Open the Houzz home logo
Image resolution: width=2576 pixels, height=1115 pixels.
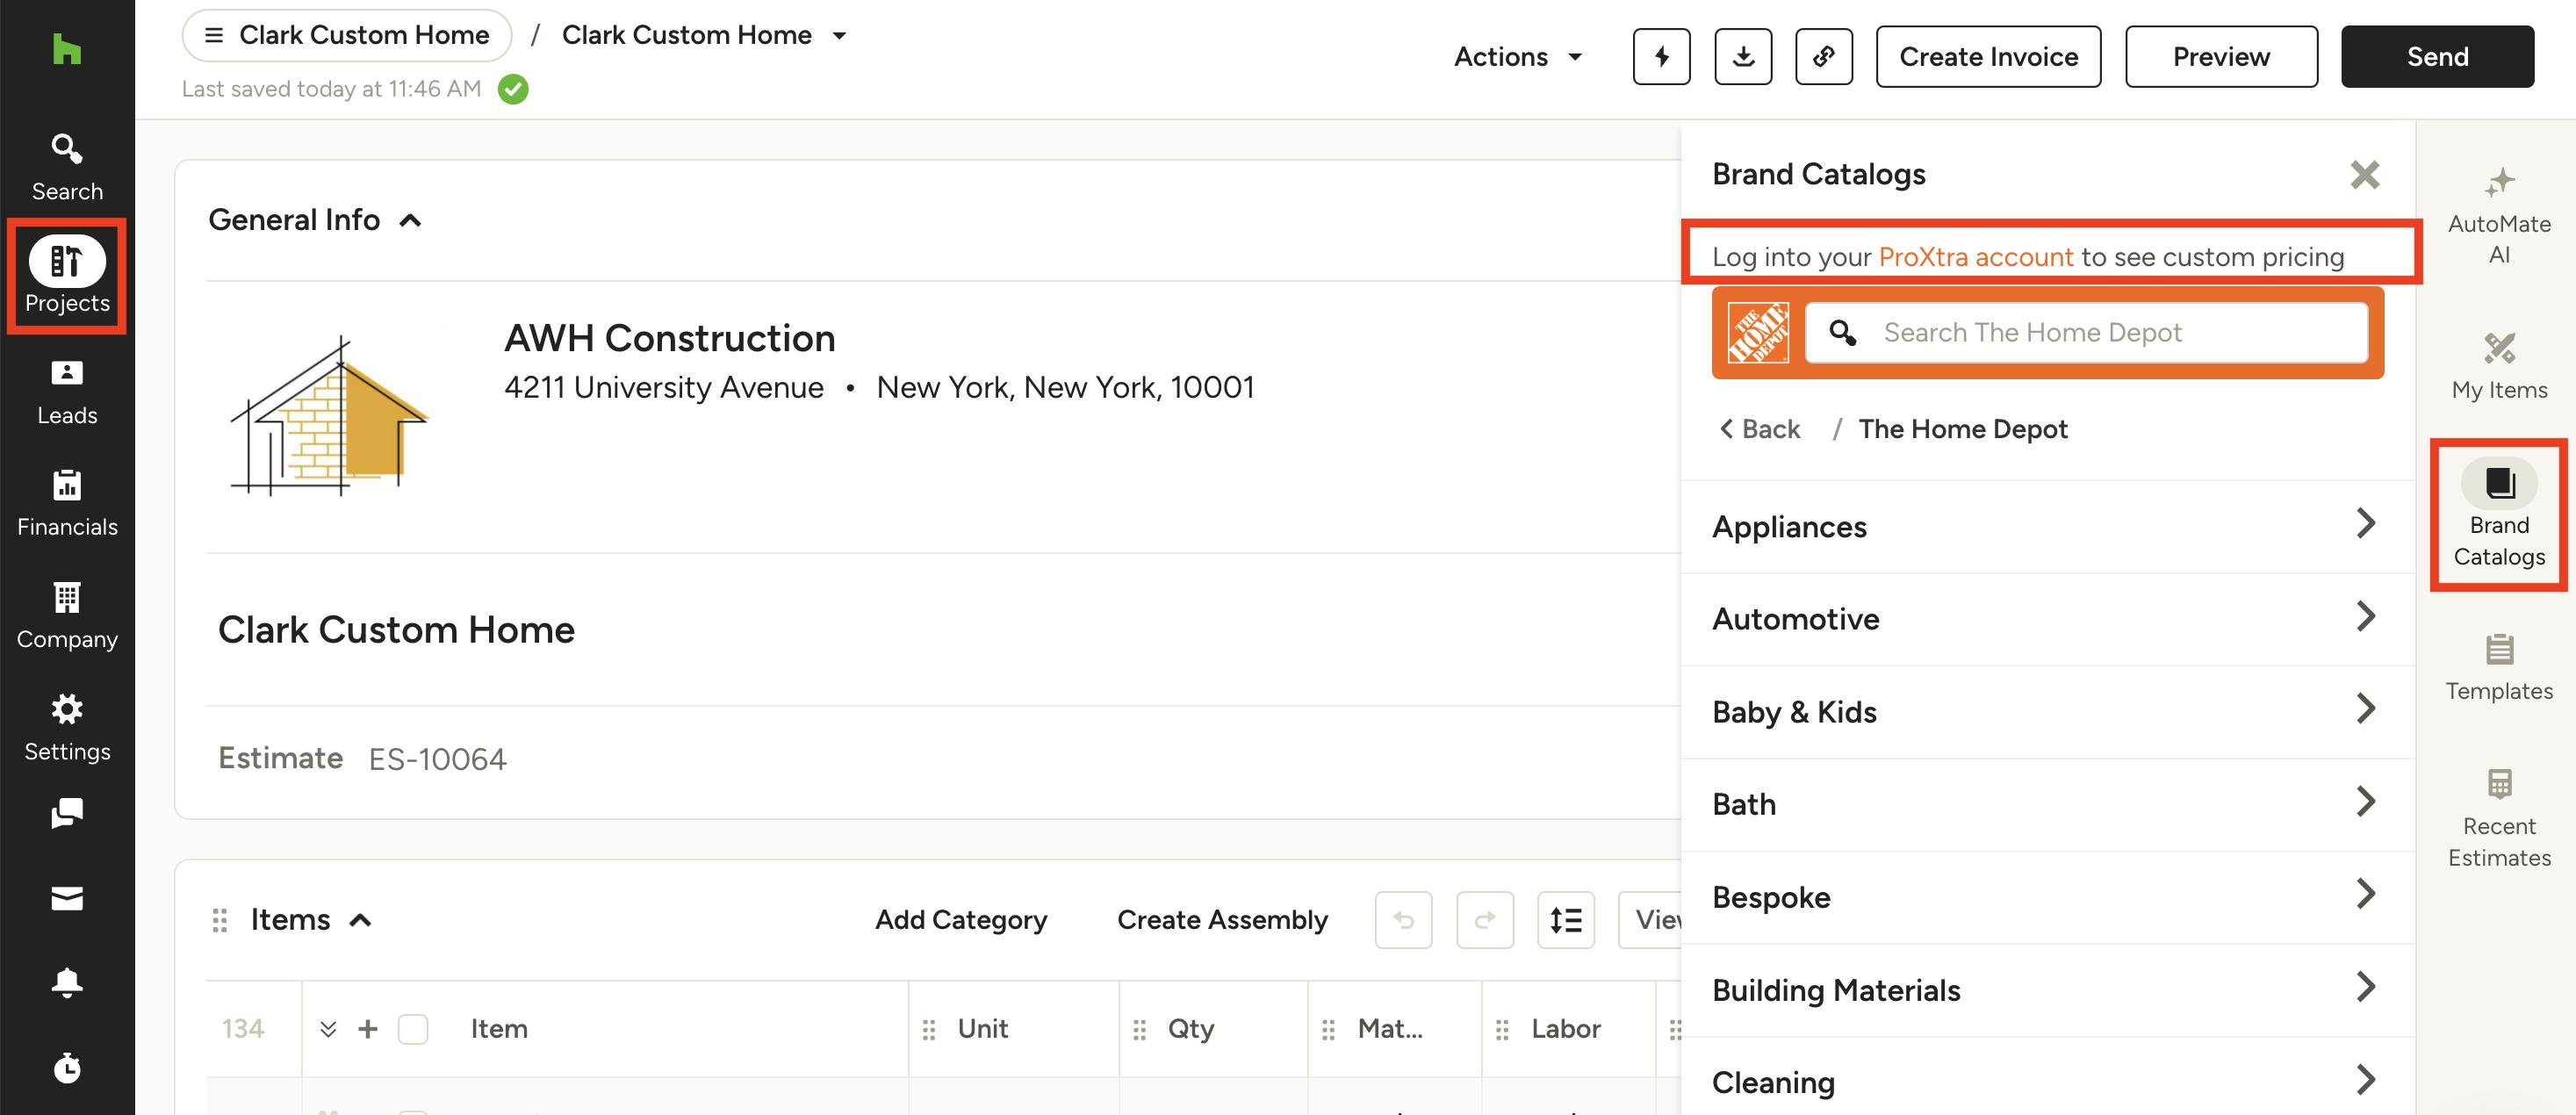coord(67,49)
